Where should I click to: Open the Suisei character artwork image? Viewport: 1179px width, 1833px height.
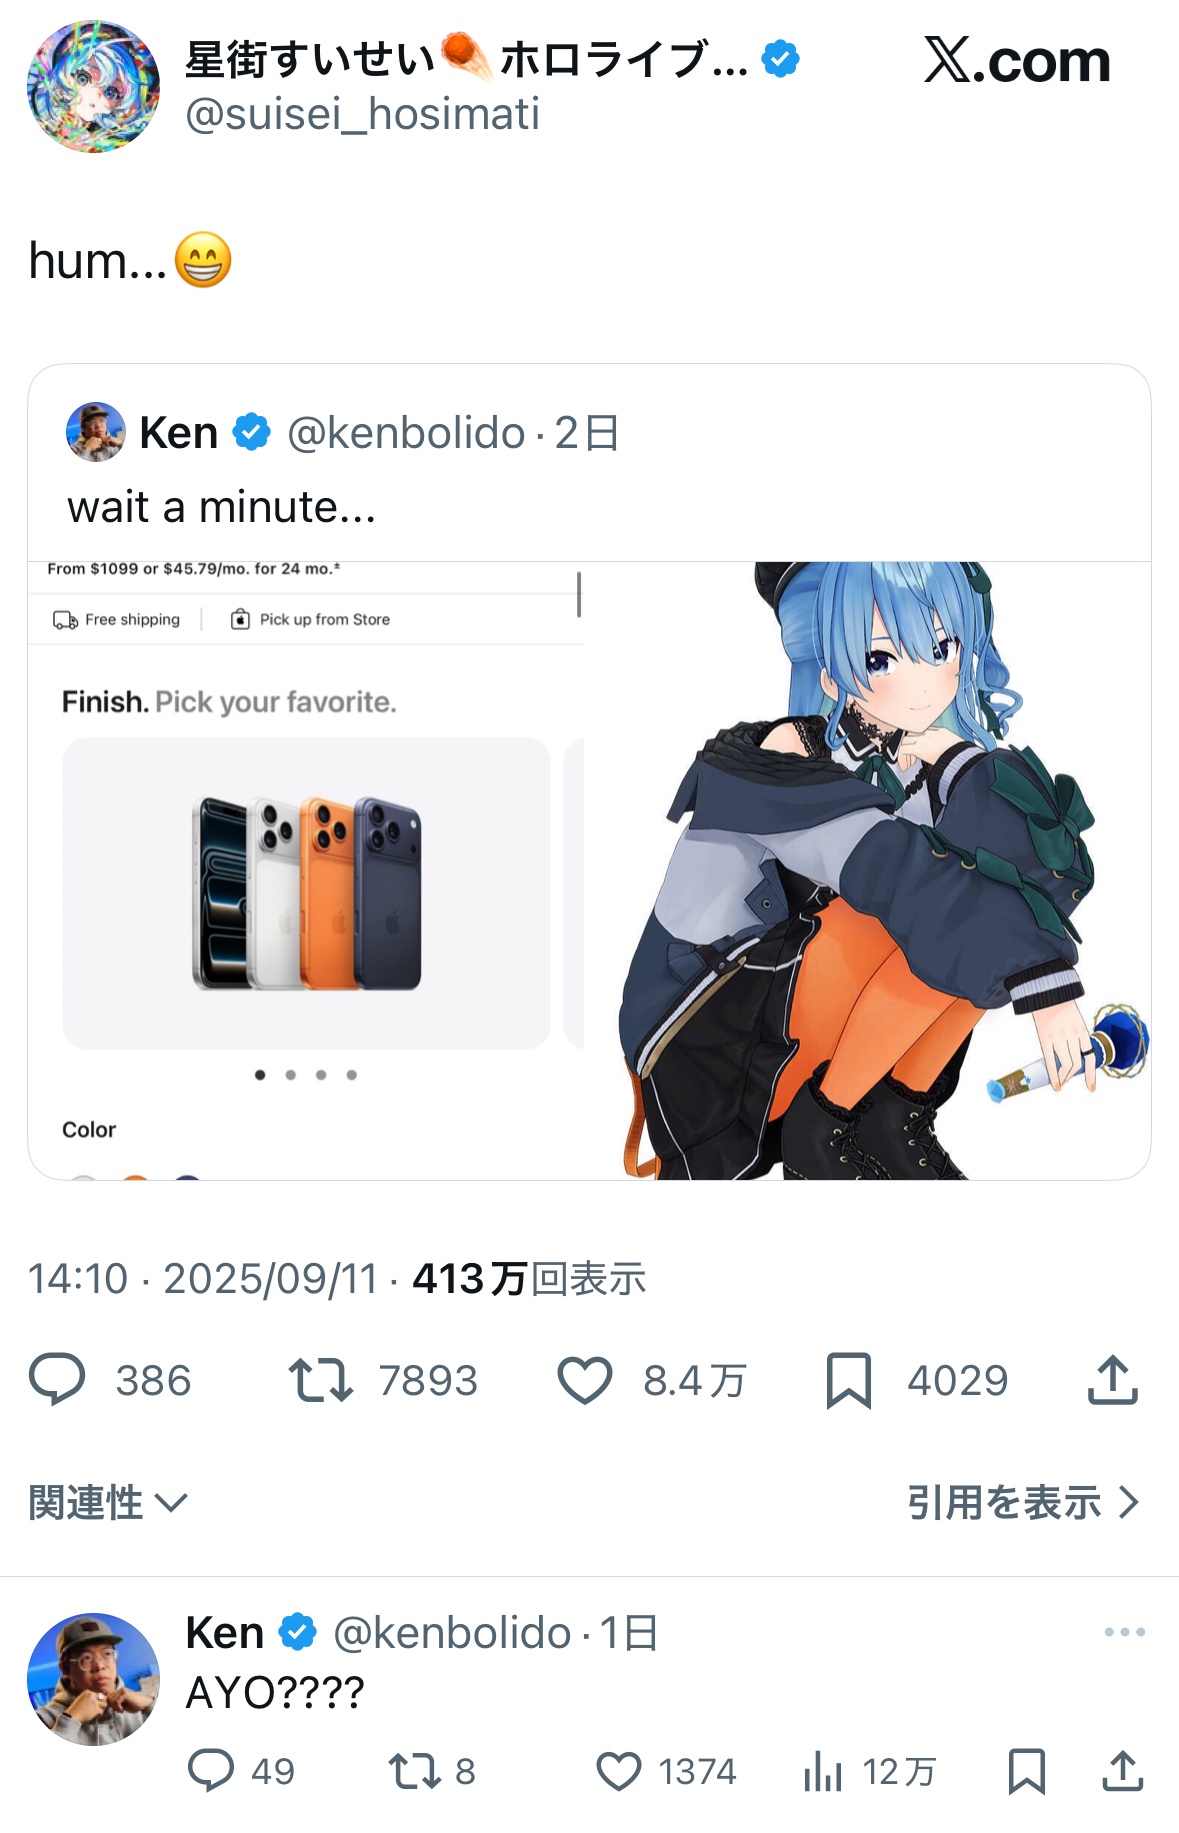tap(868, 870)
